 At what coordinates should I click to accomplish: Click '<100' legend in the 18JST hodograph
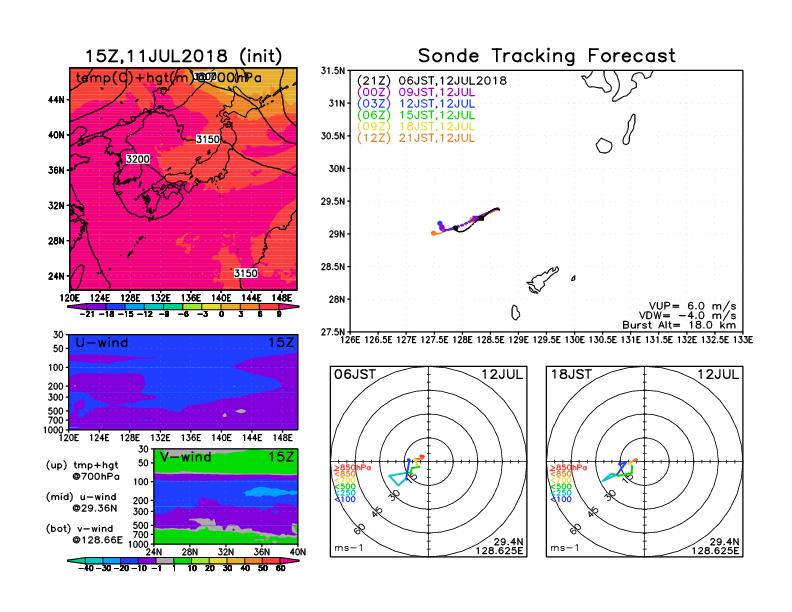(x=560, y=499)
